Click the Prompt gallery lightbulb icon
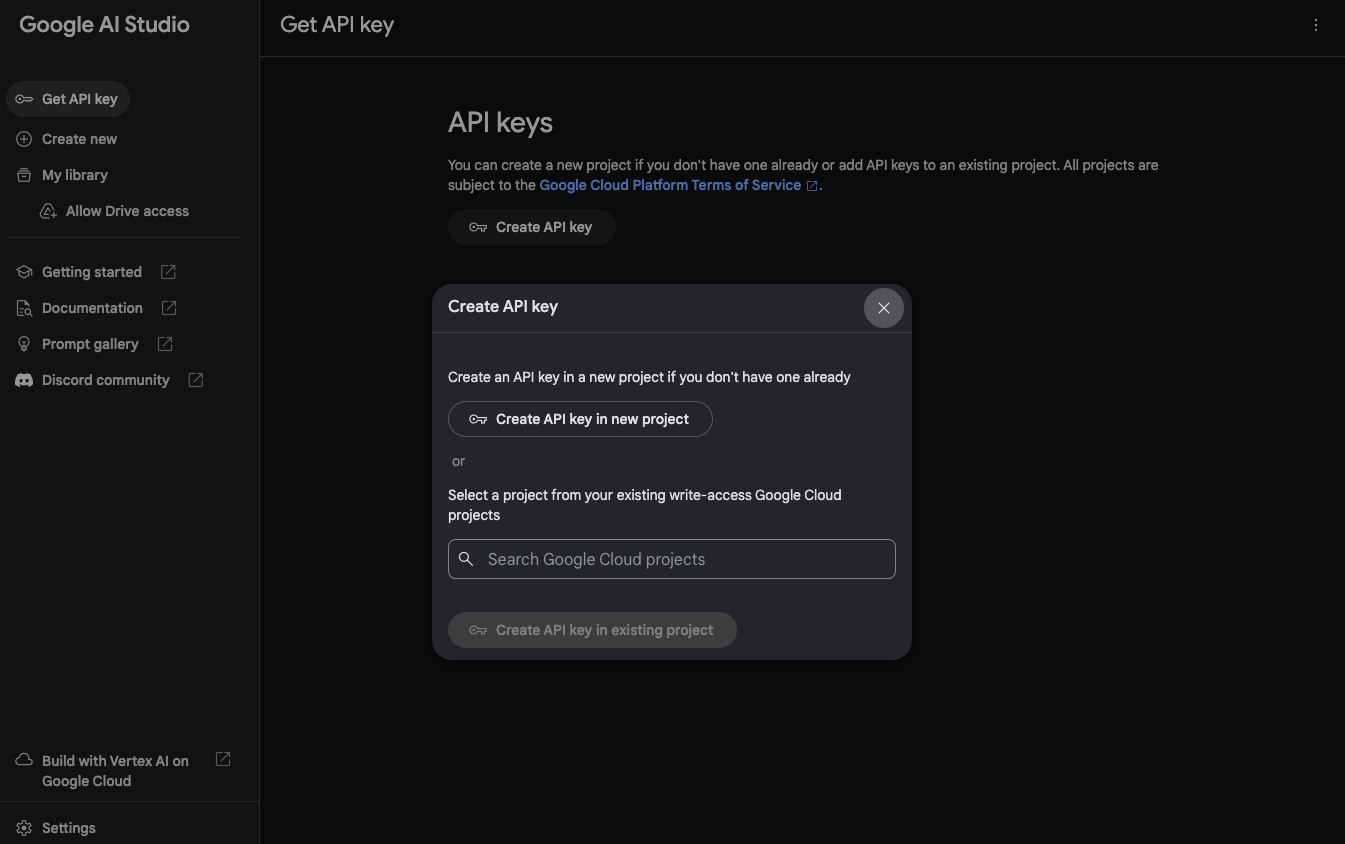The image size is (1345, 844). coord(24,344)
